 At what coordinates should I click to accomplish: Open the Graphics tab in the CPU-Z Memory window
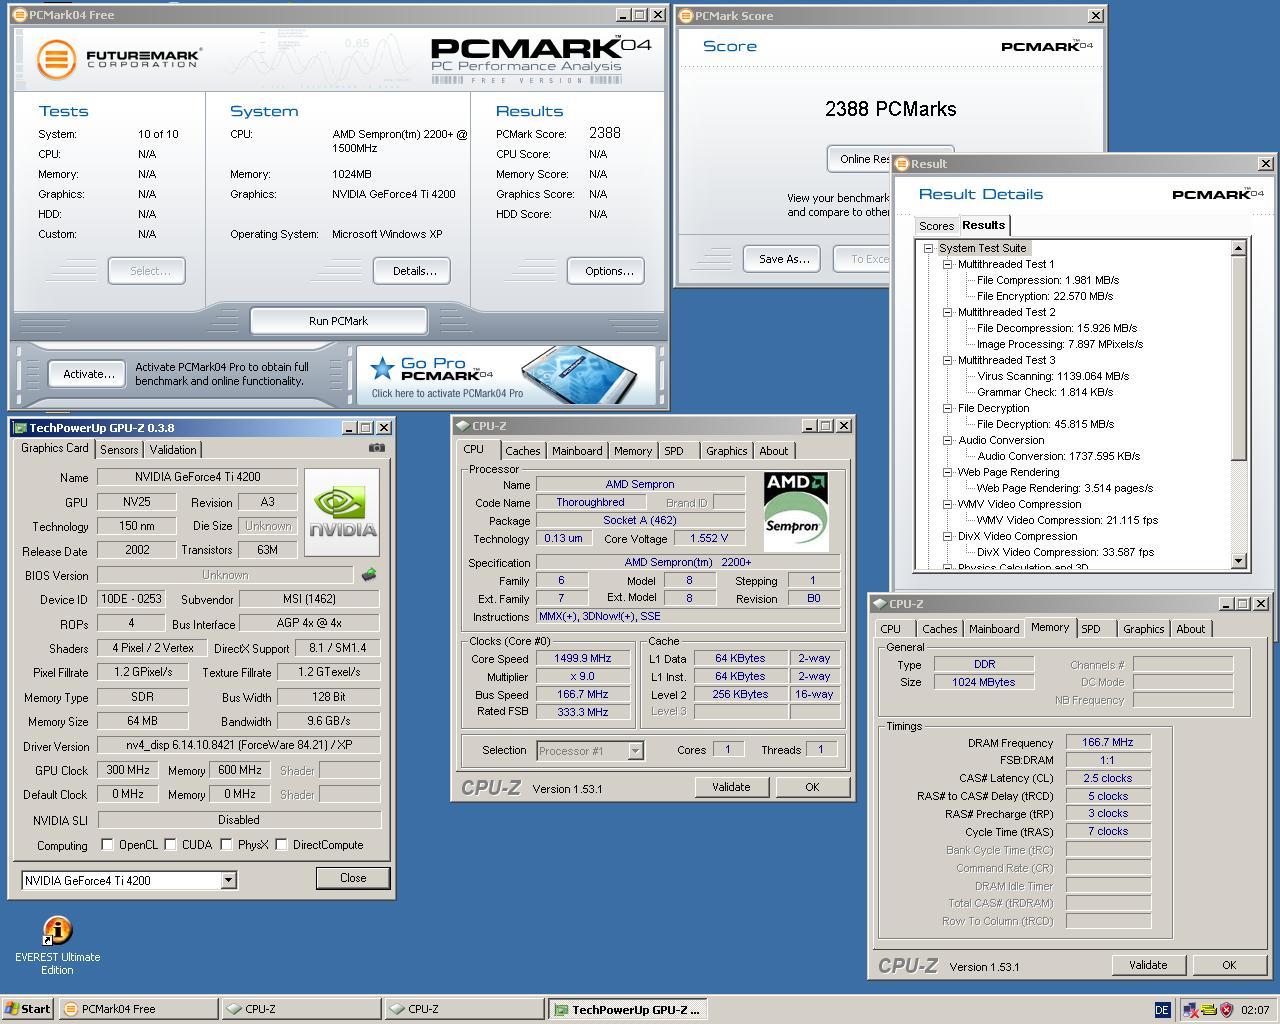pyautogui.click(x=1143, y=629)
